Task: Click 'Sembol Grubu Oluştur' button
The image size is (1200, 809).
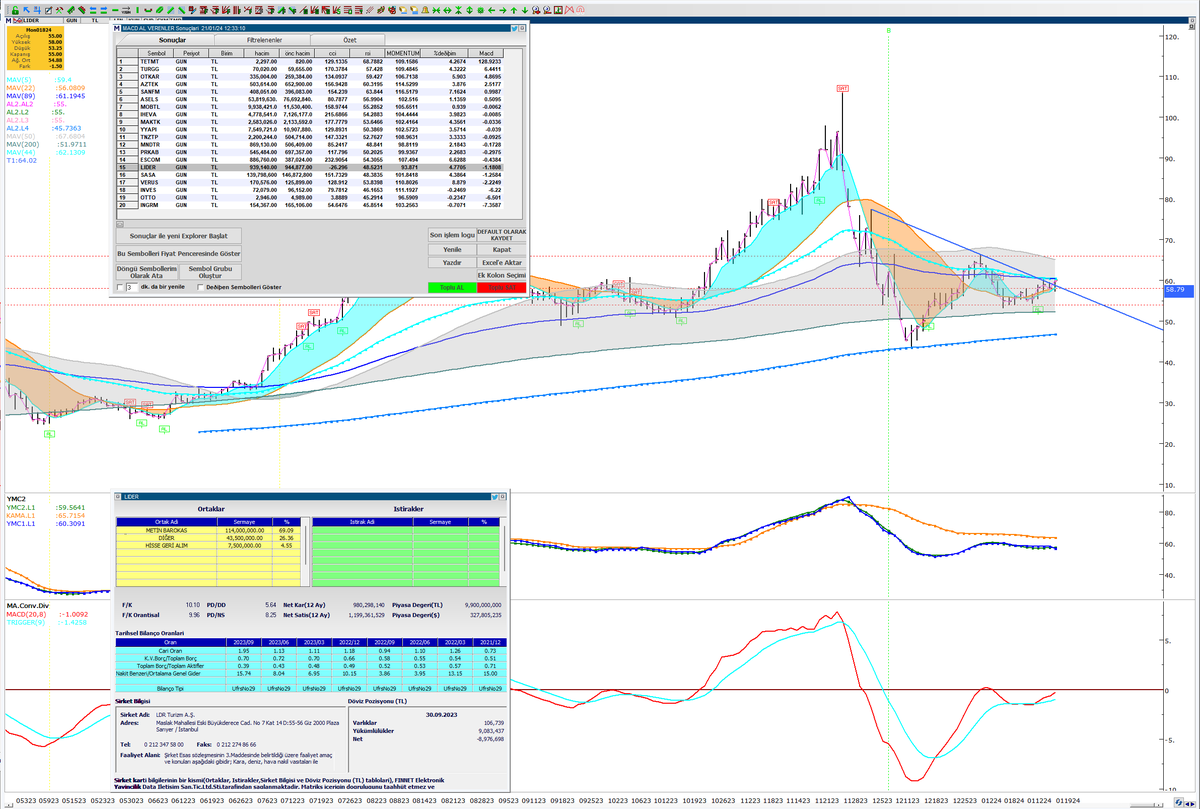Action: coord(210,272)
